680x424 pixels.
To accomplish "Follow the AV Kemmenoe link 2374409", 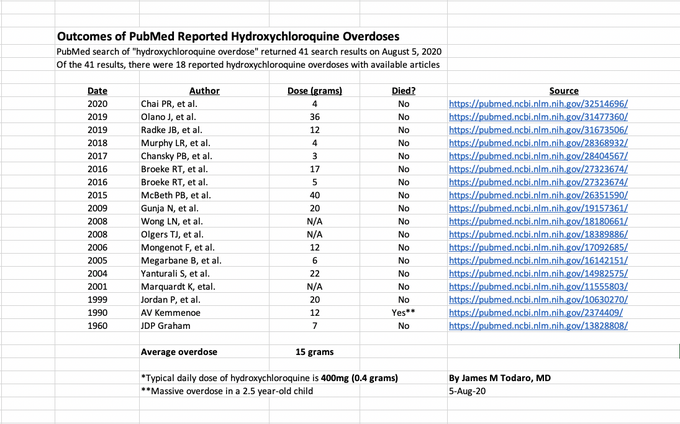I will click(x=536, y=313).
